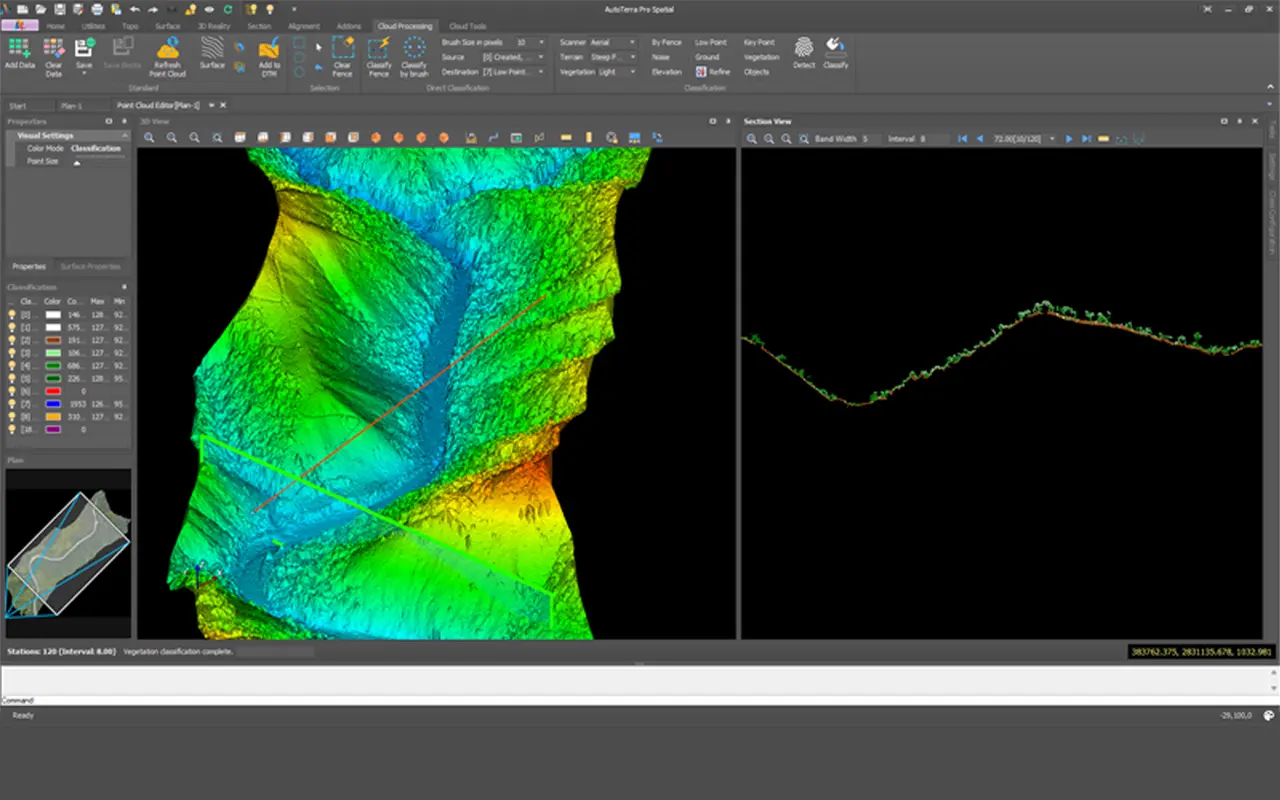Click the Detect fingerprint icon
Viewport: 1280px width, 800px height.
pos(804,52)
